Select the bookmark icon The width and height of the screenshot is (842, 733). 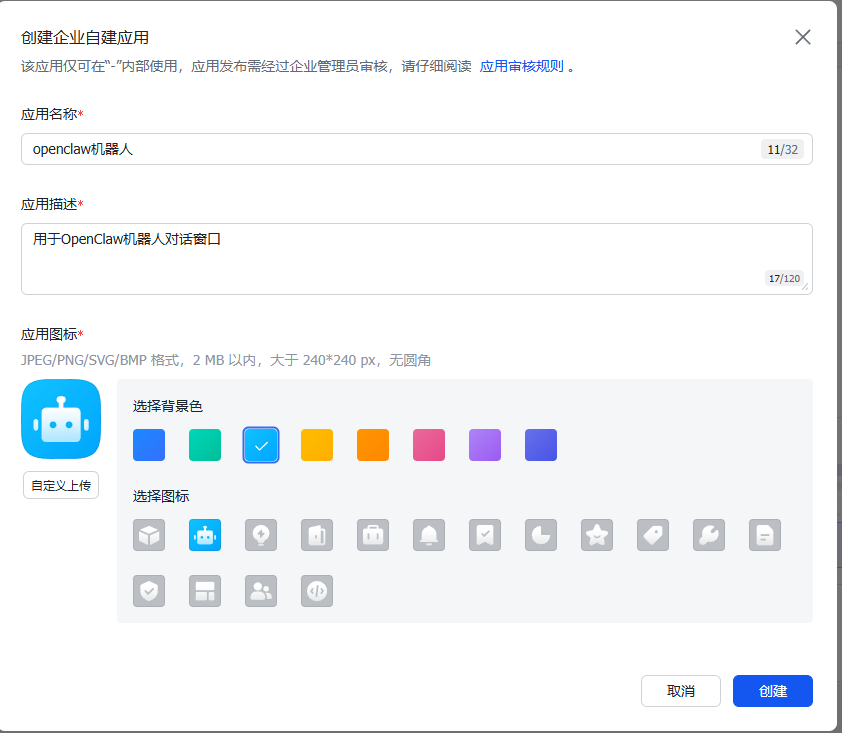(x=485, y=535)
